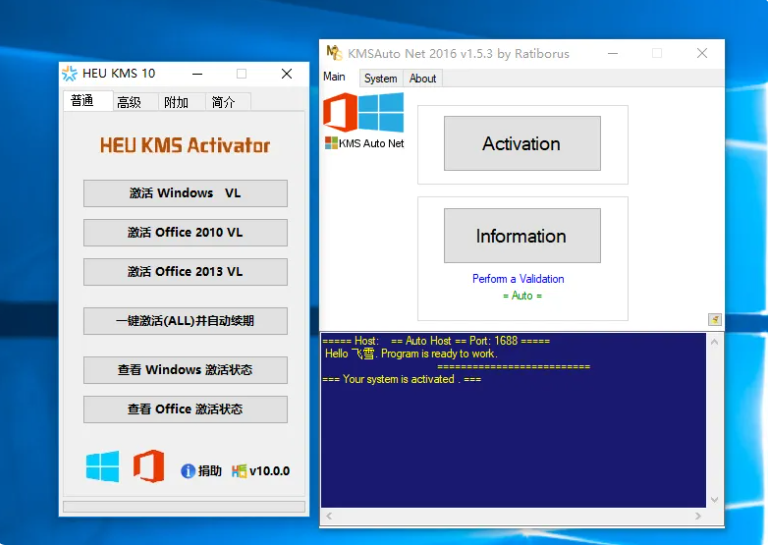The width and height of the screenshot is (768, 547).
Task: Click the large Information button
Action: tap(522, 236)
